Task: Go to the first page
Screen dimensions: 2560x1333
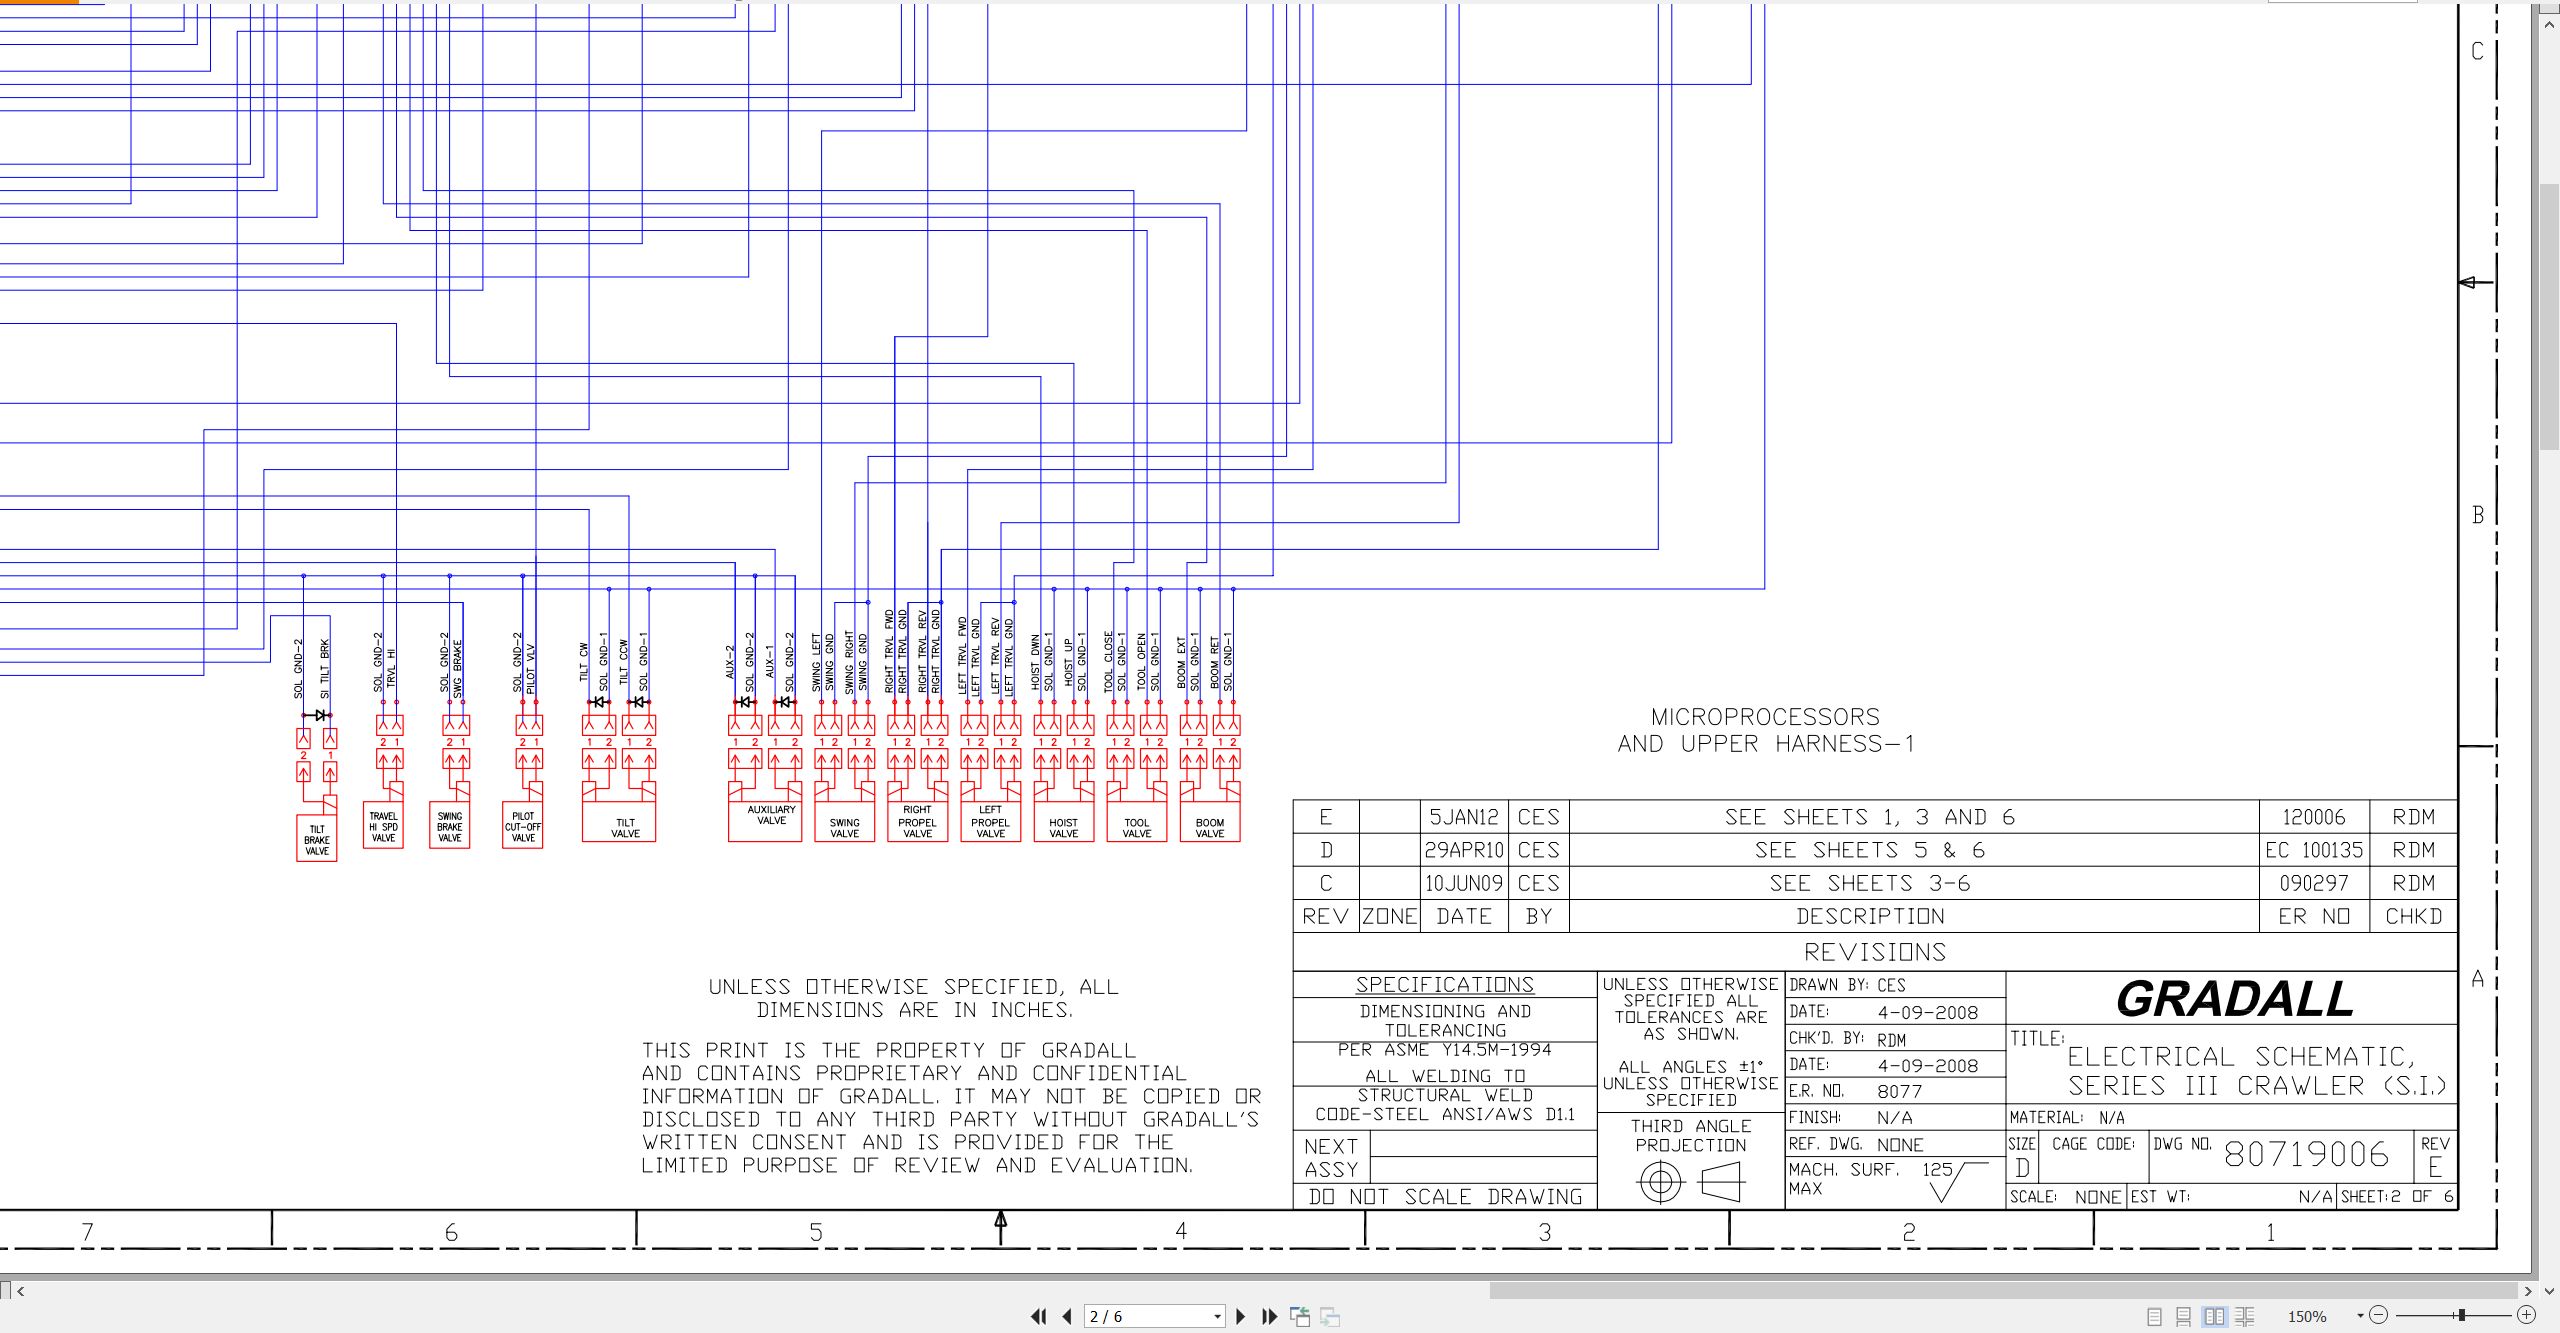Action: click(x=1039, y=1316)
